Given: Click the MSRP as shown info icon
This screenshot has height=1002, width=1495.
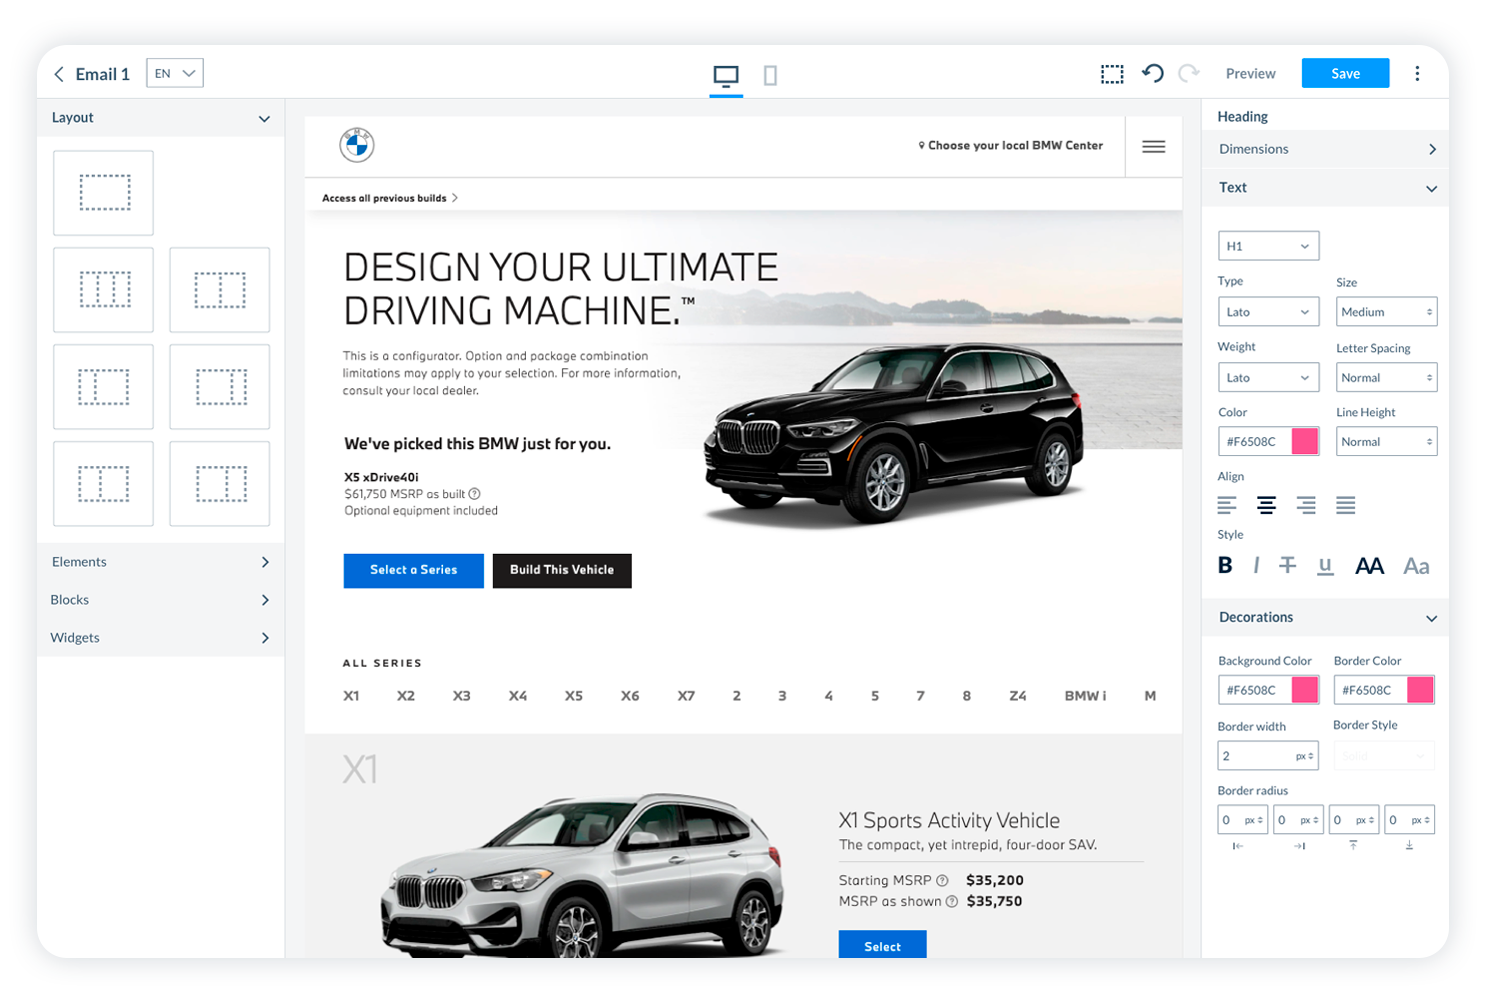Looking at the screenshot, I should click(x=952, y=902).
